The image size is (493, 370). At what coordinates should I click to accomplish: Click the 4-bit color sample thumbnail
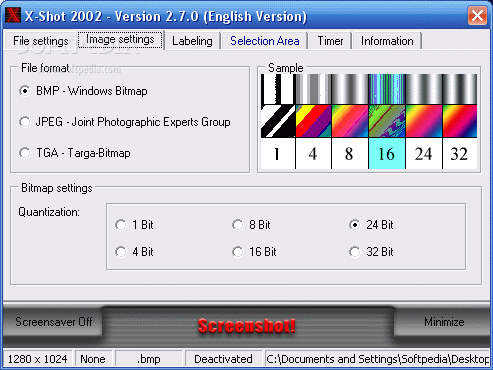click(x=313, y=121)
